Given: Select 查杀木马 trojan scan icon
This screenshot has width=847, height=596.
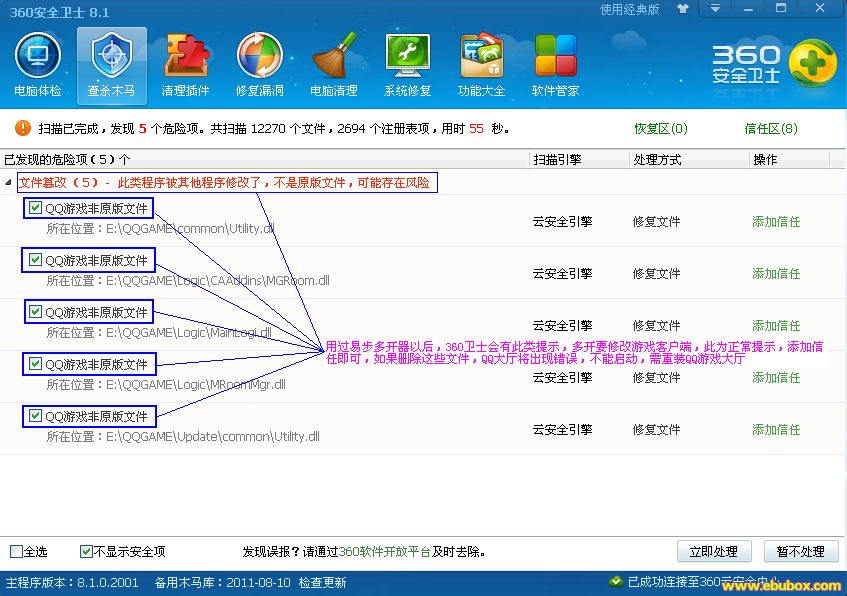Looking at the screenshot, I should tap(111, 65).
